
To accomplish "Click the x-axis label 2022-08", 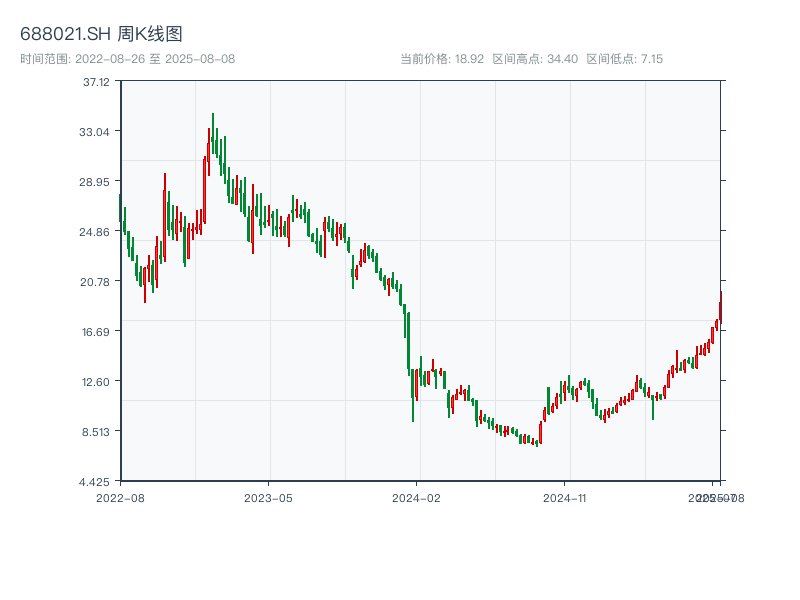I will point(120,498).
